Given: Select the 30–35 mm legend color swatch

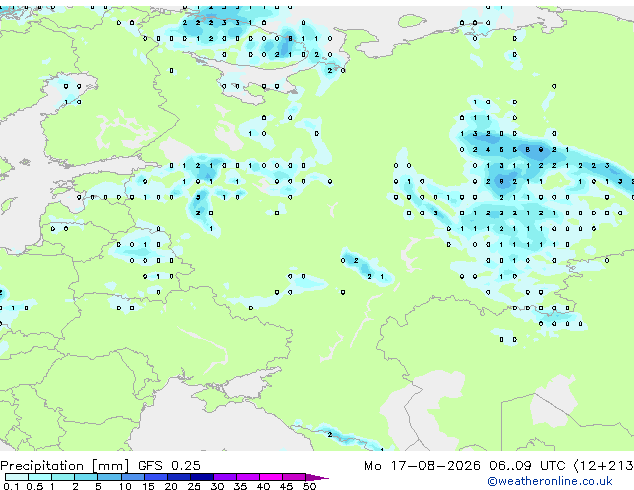Looking at the screenshot, I should click(x=224, y=477).
